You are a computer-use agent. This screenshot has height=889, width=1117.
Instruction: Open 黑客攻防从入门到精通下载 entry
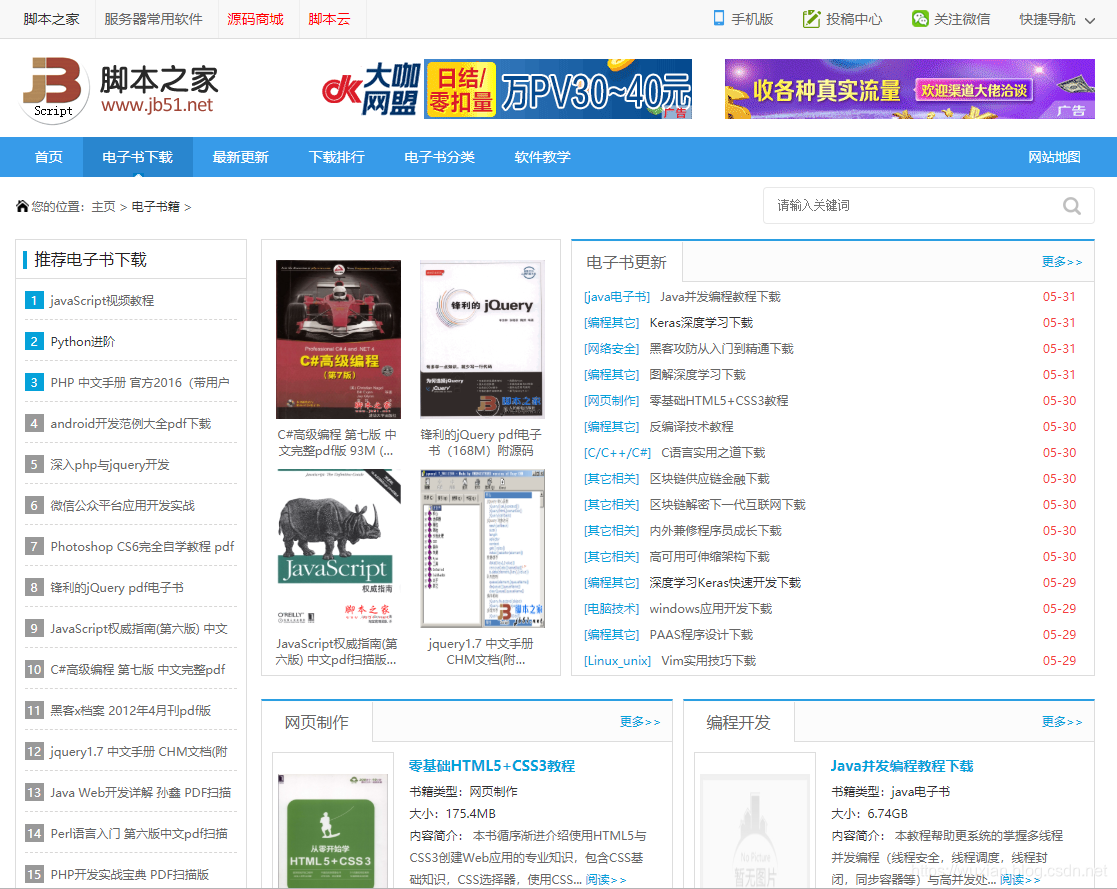[x=721, y=348]
